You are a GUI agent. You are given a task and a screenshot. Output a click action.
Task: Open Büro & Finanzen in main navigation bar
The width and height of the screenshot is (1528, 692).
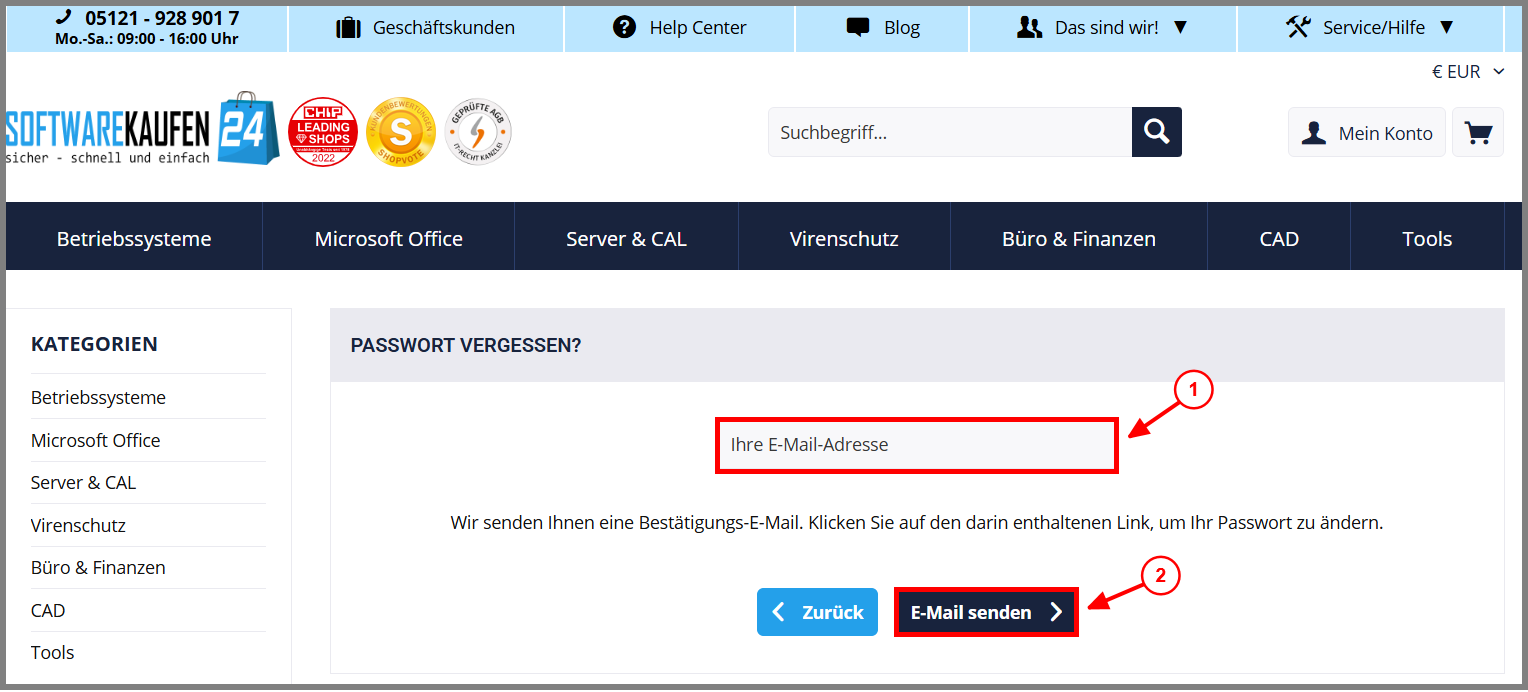click(1079, 239)
